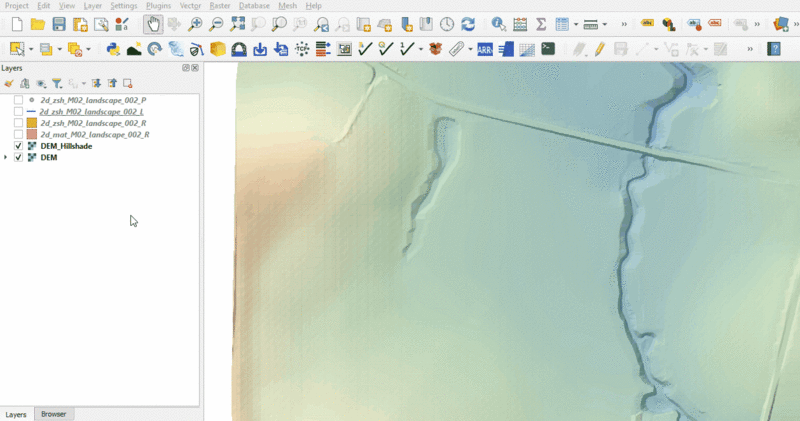Expand the DEM layer tree node

(x=7, y=157)
